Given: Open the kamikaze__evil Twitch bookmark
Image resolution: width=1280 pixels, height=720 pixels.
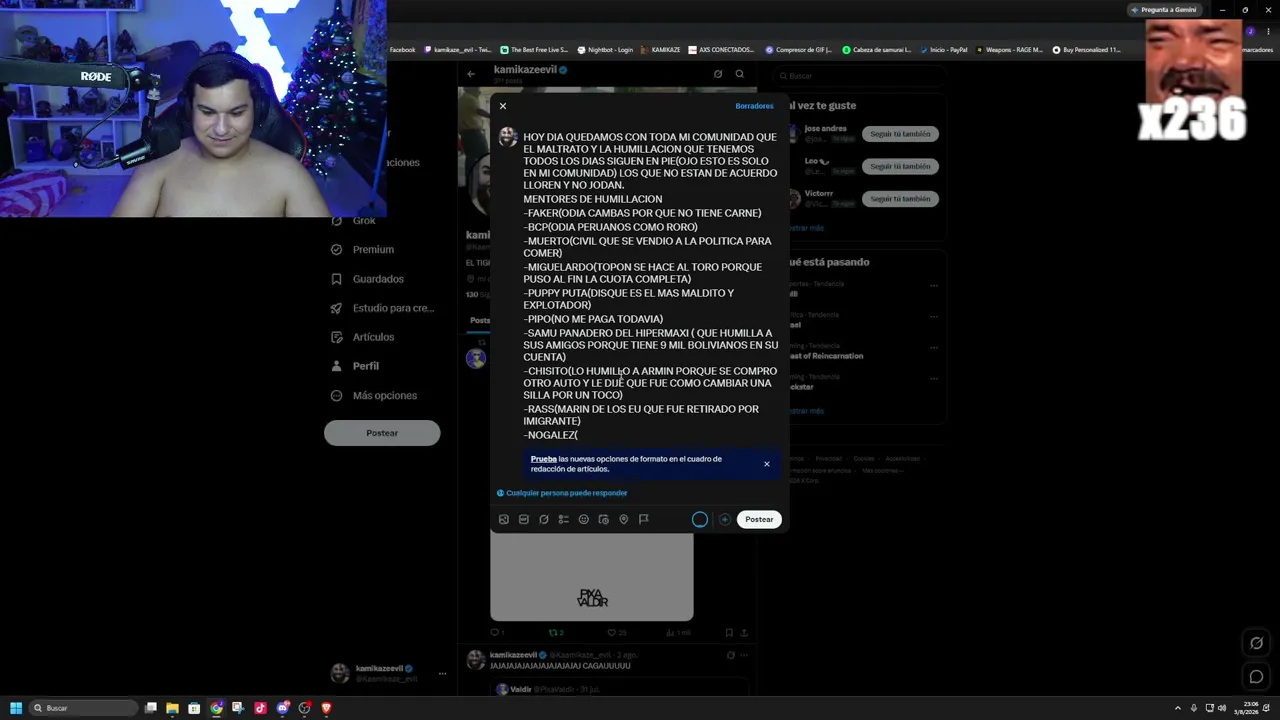Looking at the screenshot, I should [x=458, y=50].
